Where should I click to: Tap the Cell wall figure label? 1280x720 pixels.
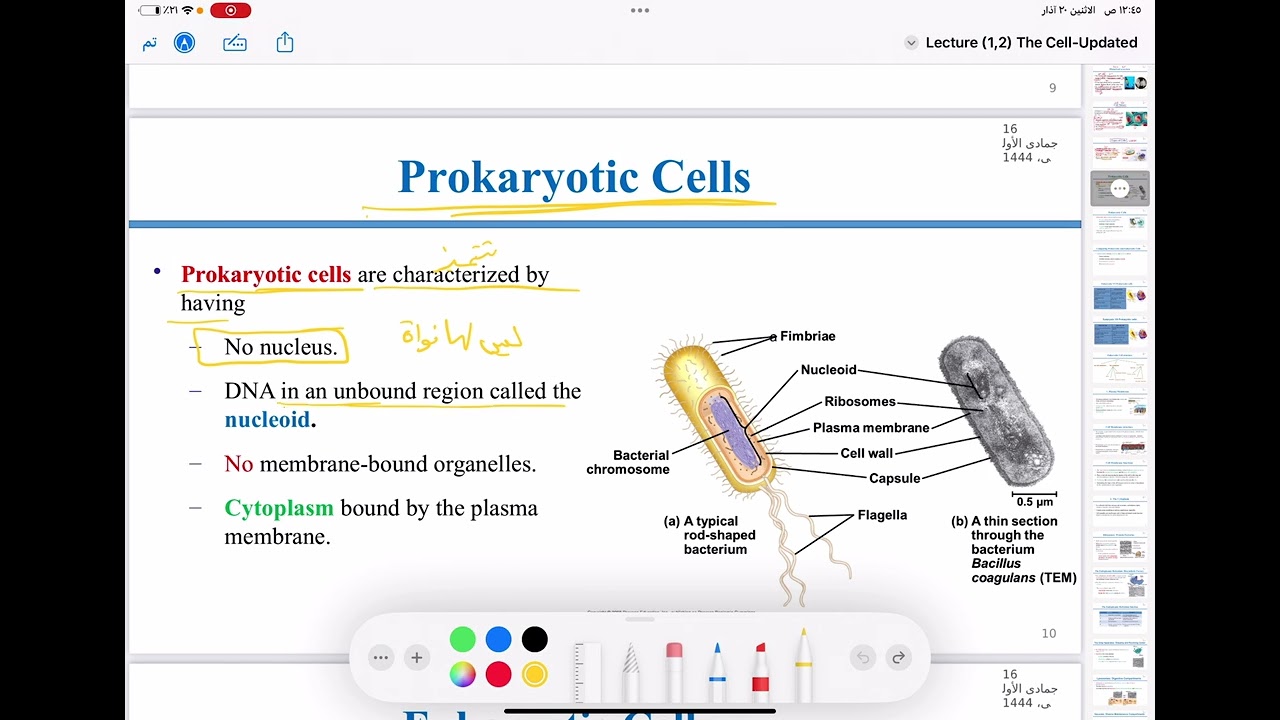(x=867, y=453)
